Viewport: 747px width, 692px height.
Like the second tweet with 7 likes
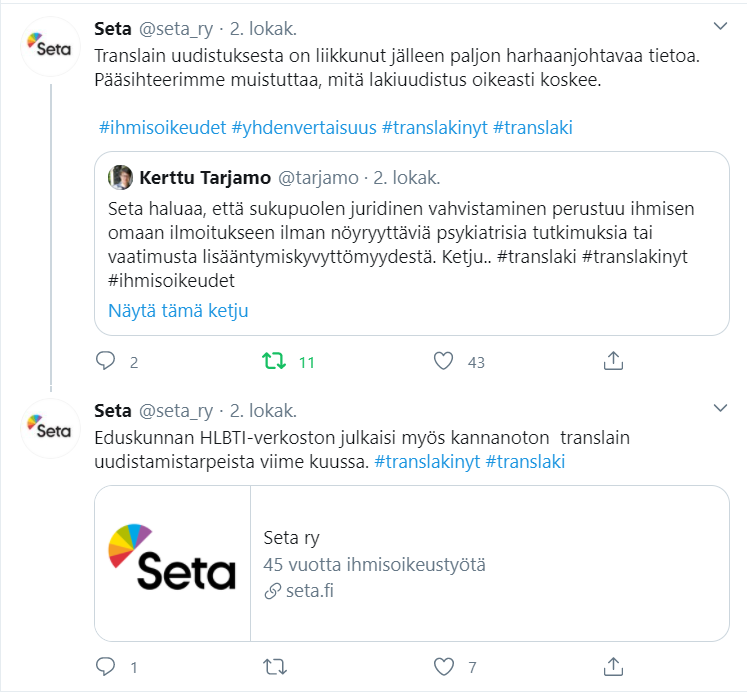tap(444, 666)
